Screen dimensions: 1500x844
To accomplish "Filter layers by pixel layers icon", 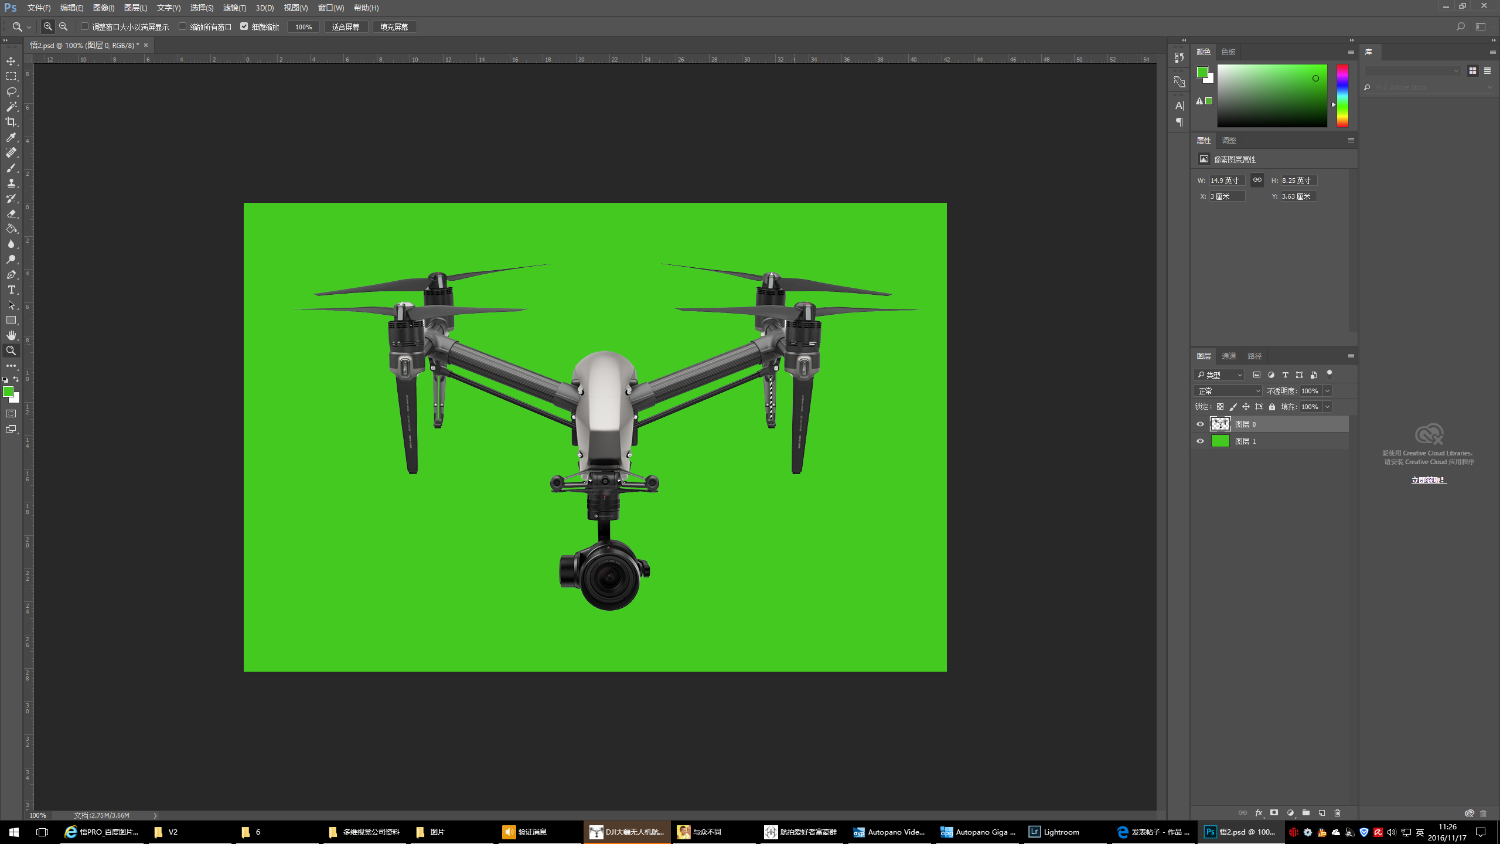I will (x=1256, y=375).
